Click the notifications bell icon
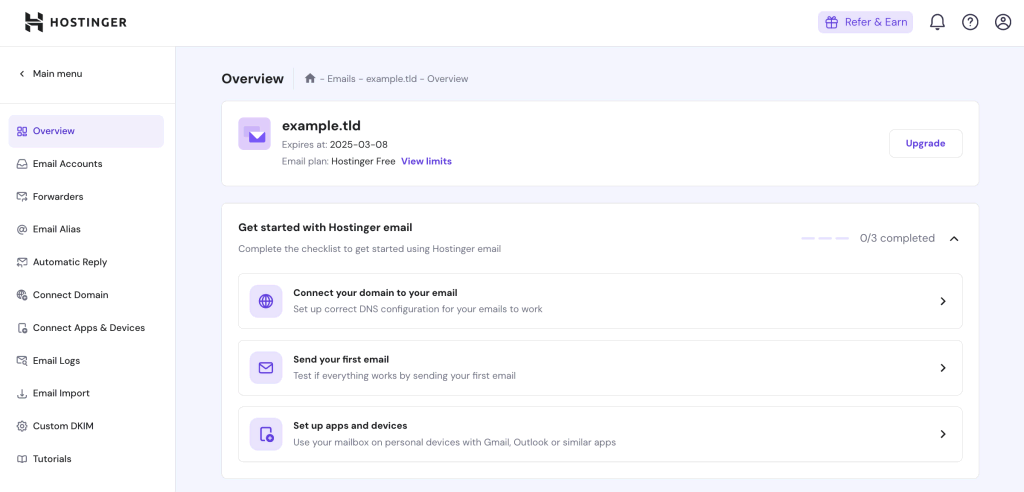This screenshot has width=1024, height=492. click(937, 22)
